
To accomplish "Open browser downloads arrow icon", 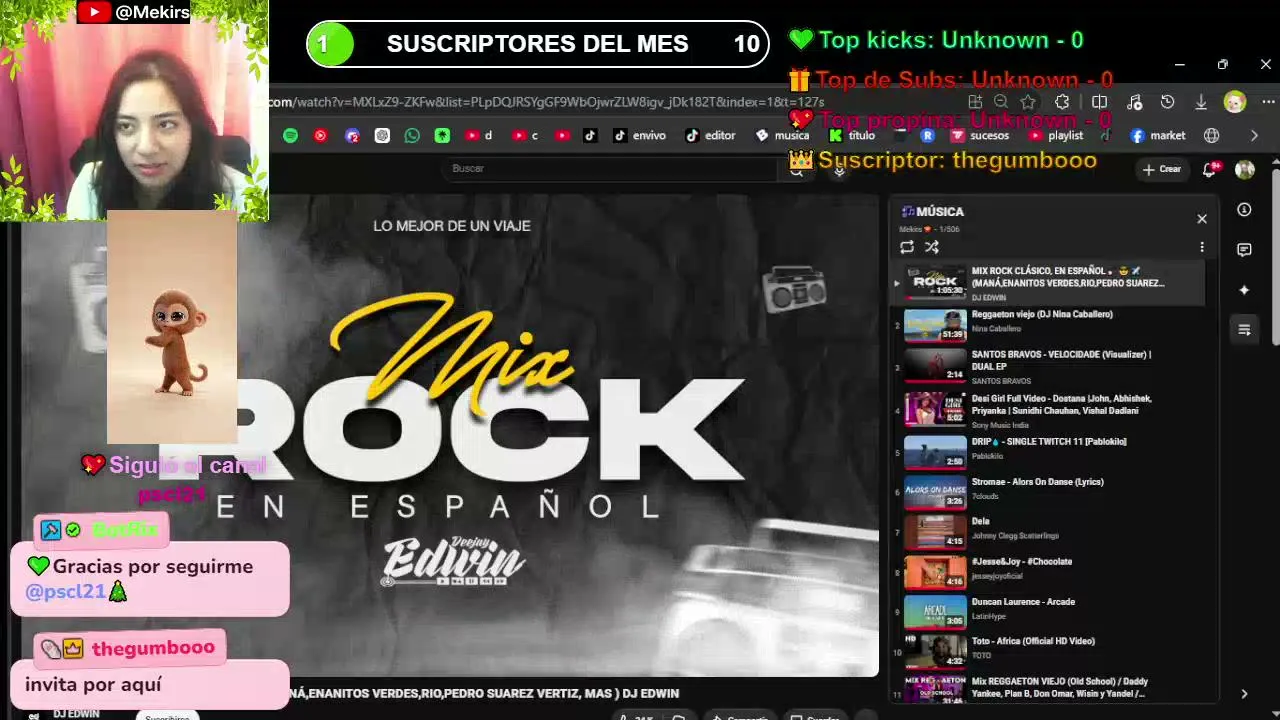I will pos(1201,102).
